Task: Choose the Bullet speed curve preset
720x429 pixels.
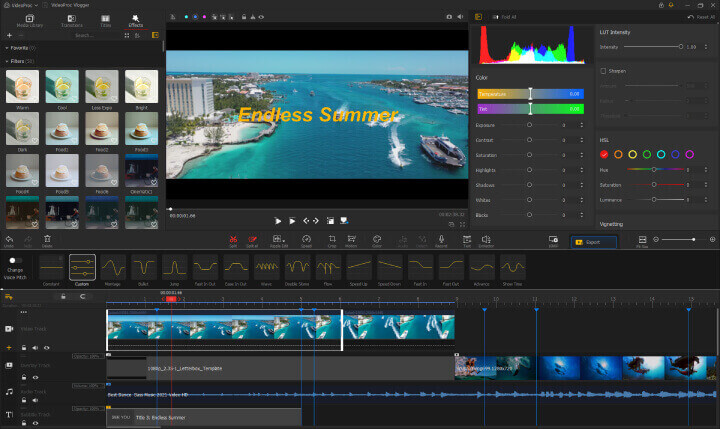Action: point(143,267)
